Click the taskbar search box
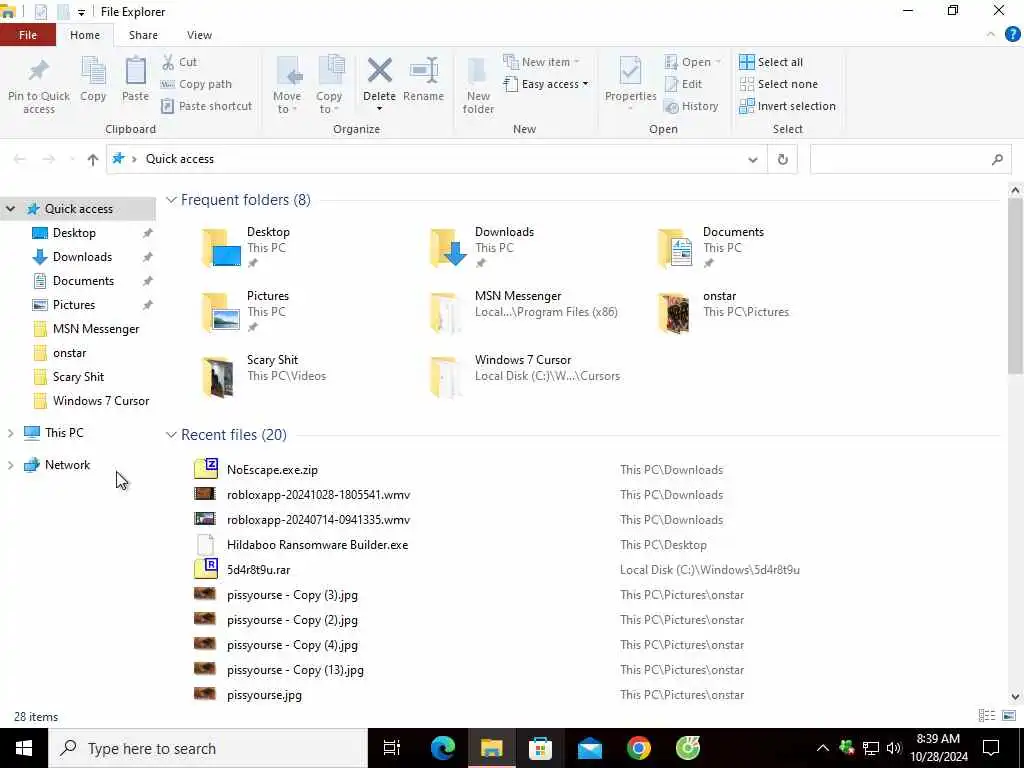1024x768 pixels. 208,748
